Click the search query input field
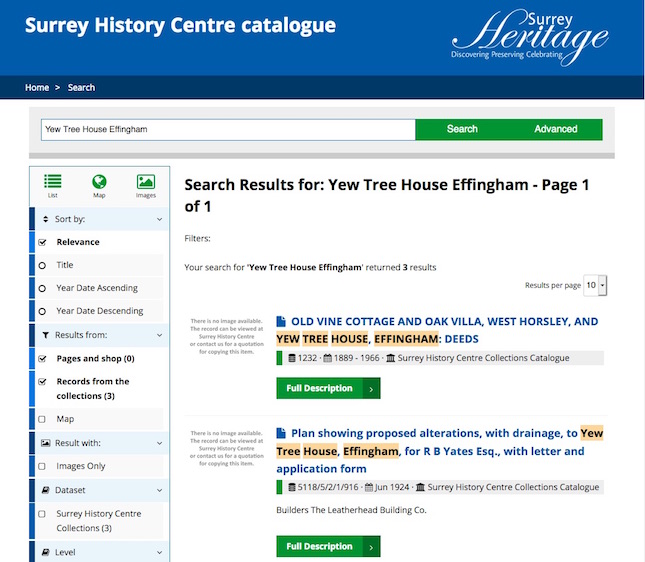The image size is (645, 562). coord(228,130)
